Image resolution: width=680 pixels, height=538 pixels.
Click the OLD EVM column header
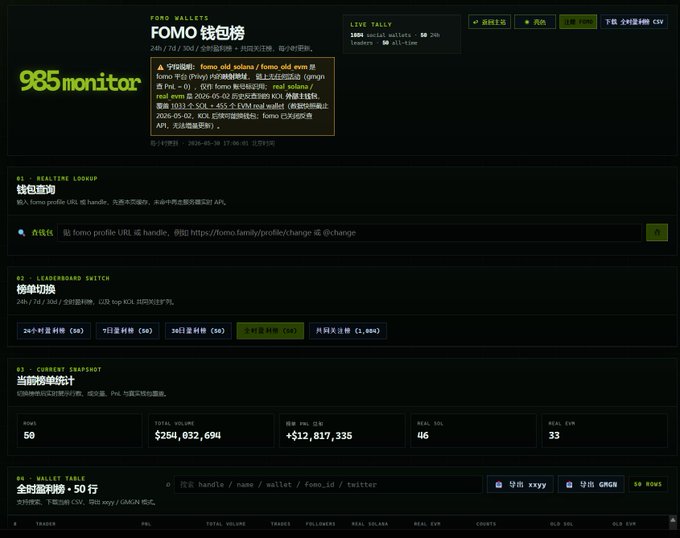click(624, 524)
